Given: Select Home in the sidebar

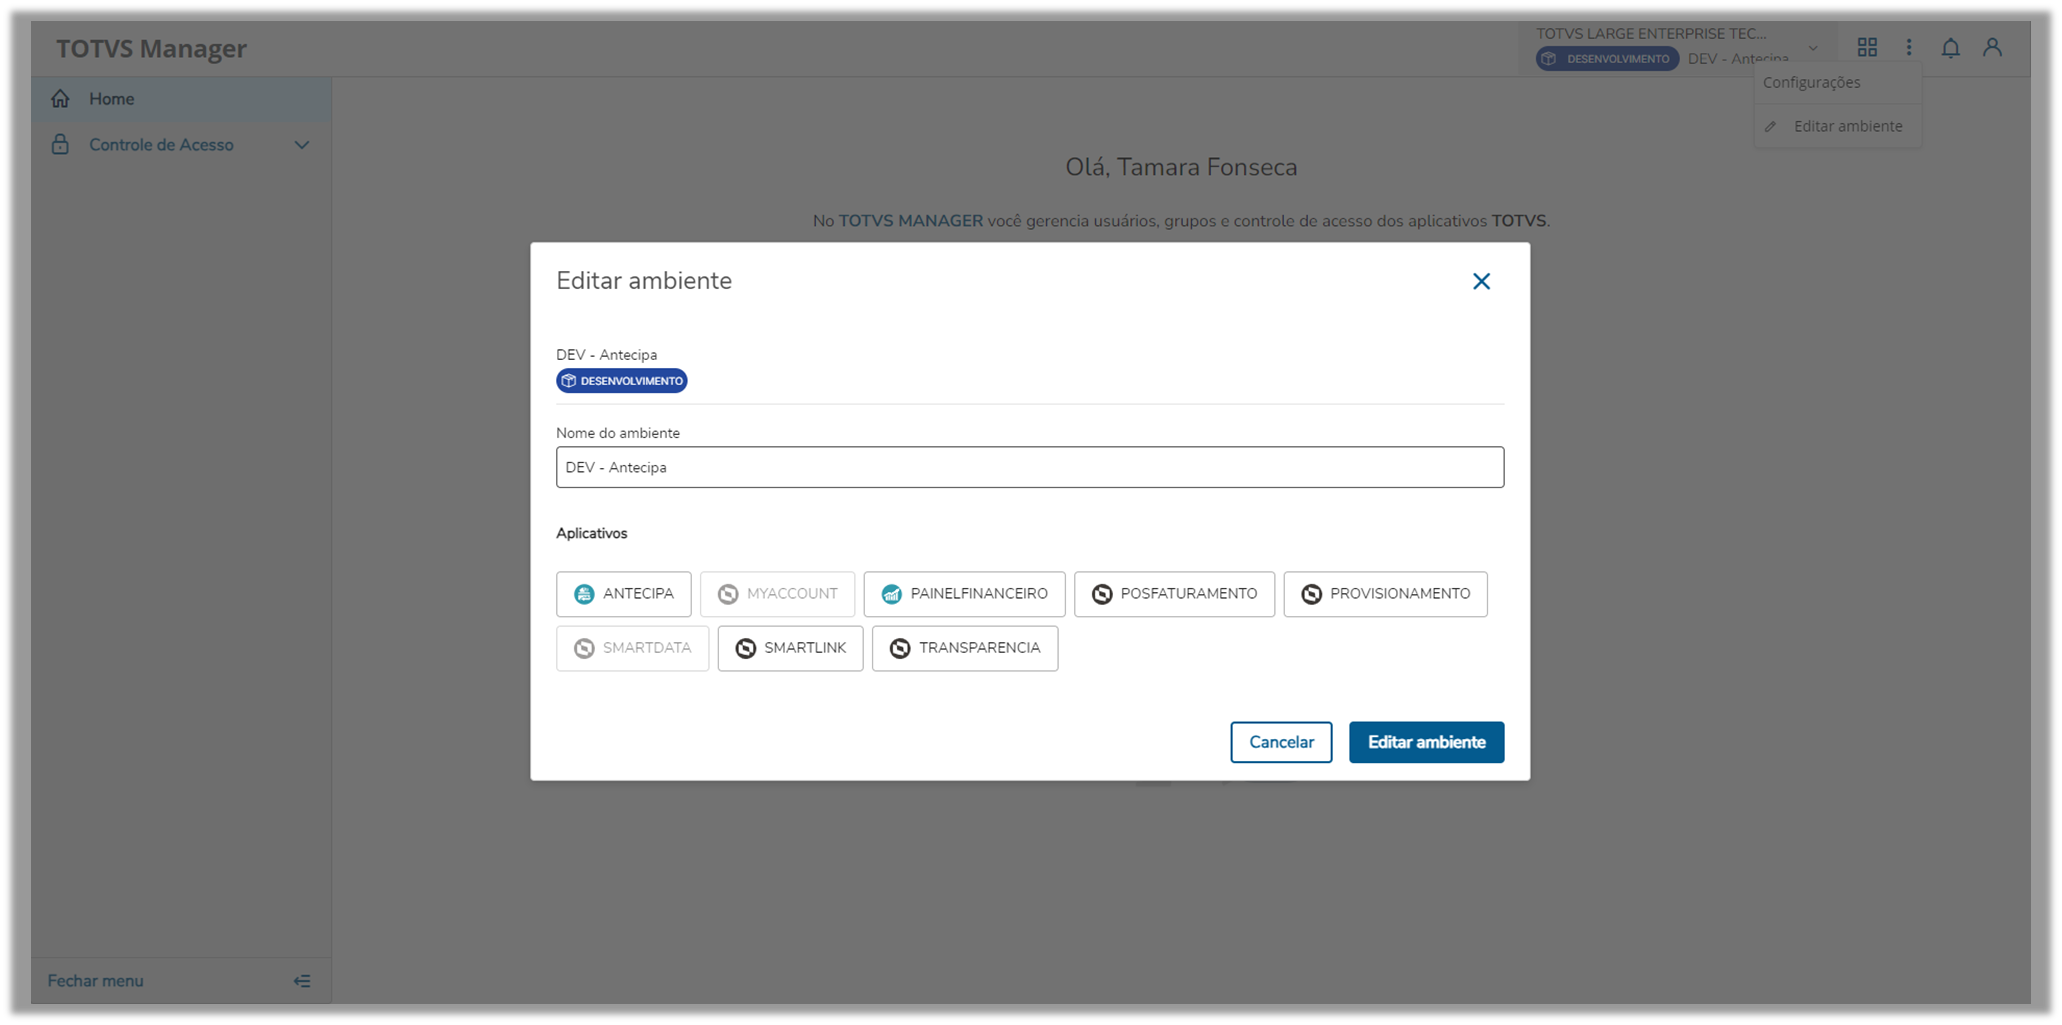Looking at the screenshot, I should click(181, 99).
